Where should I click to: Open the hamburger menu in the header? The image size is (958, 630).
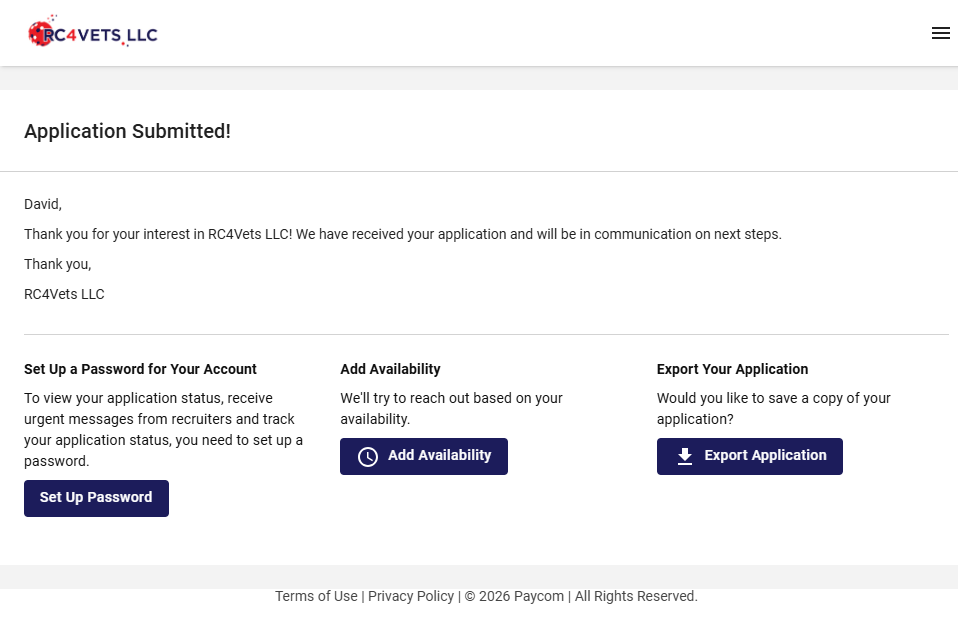pyautogui.click(x=940, y=33)
